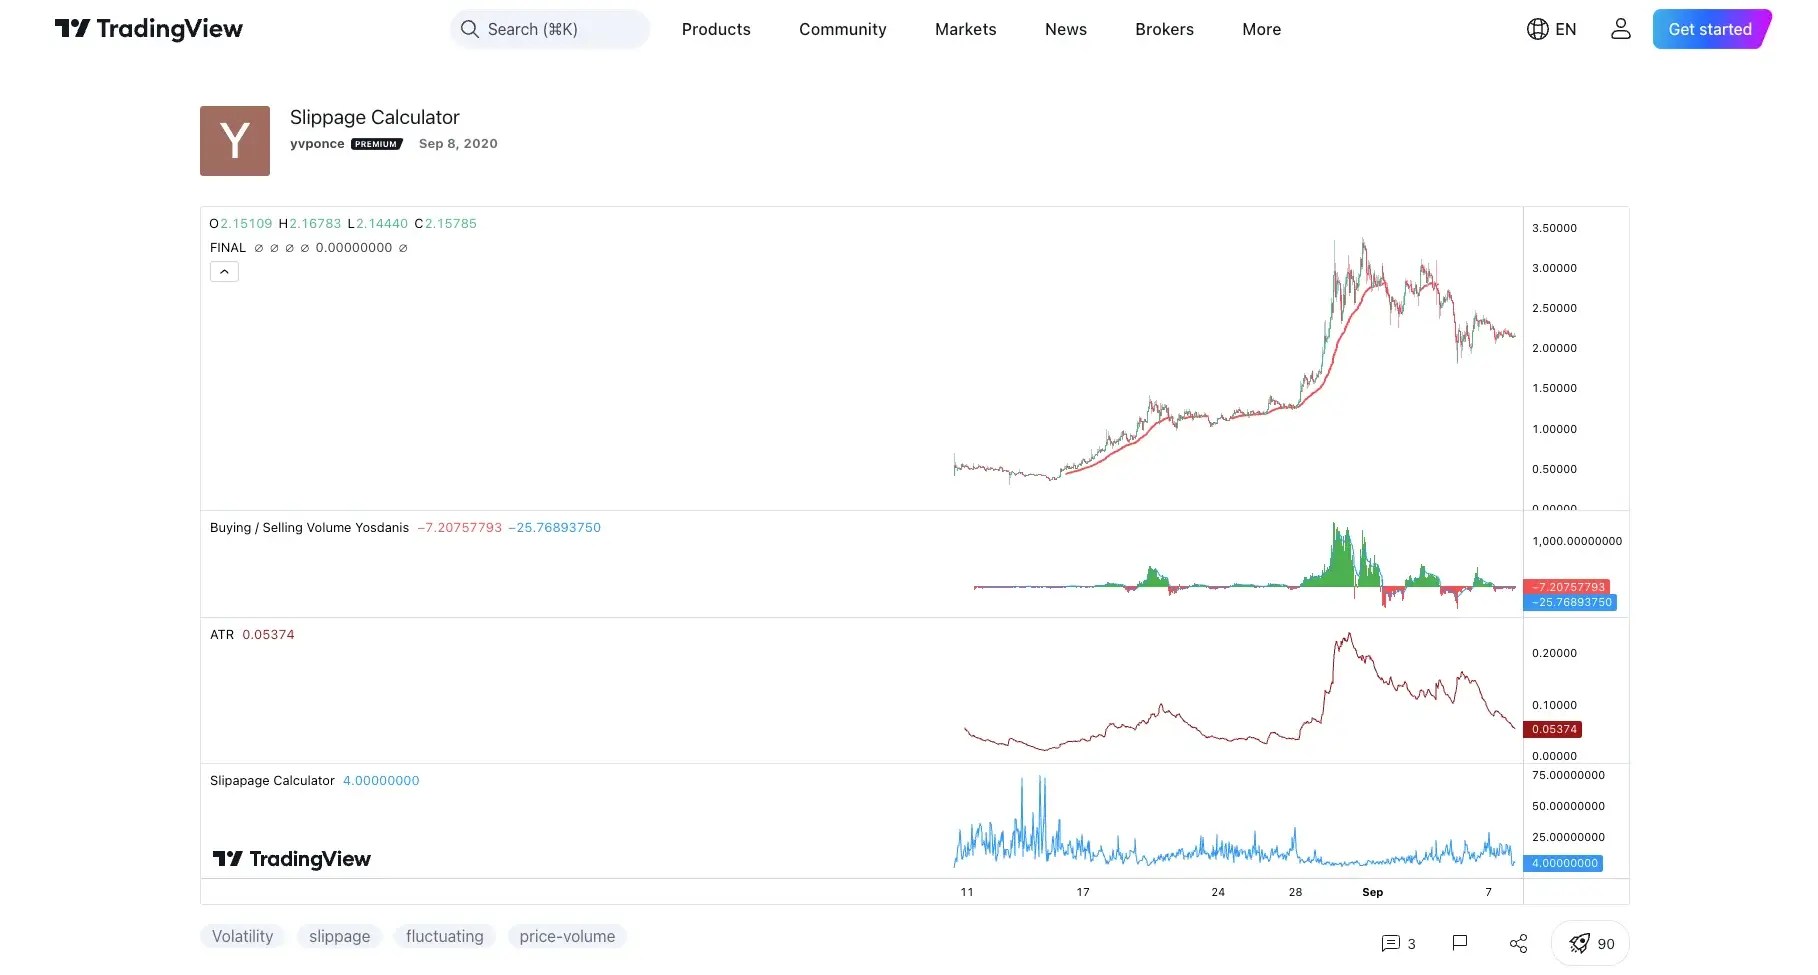This screenshot has width=1818, height=975.
Task: Click the yvponce avatar thumbnail
Action: pyautogui.click(x=234, y=140)
